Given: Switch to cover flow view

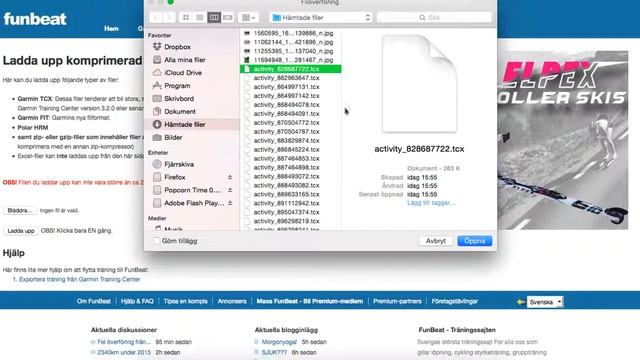Looking at the screenshot, I should pos(227,18).
